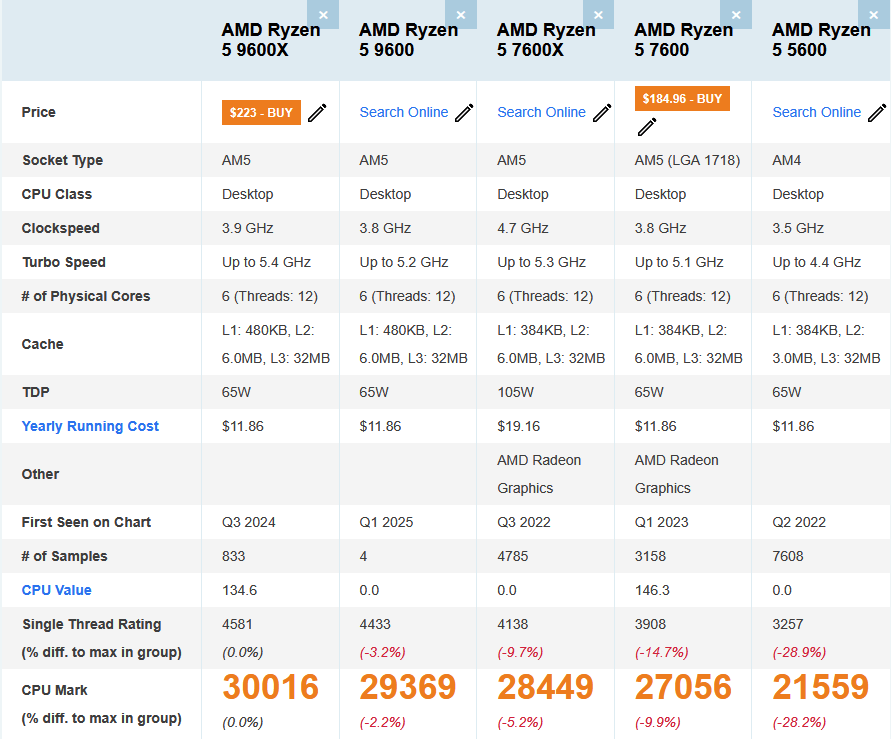Remove Ryzen 5 7600 from the comparison
891x739 pixels.
[736, 15]
